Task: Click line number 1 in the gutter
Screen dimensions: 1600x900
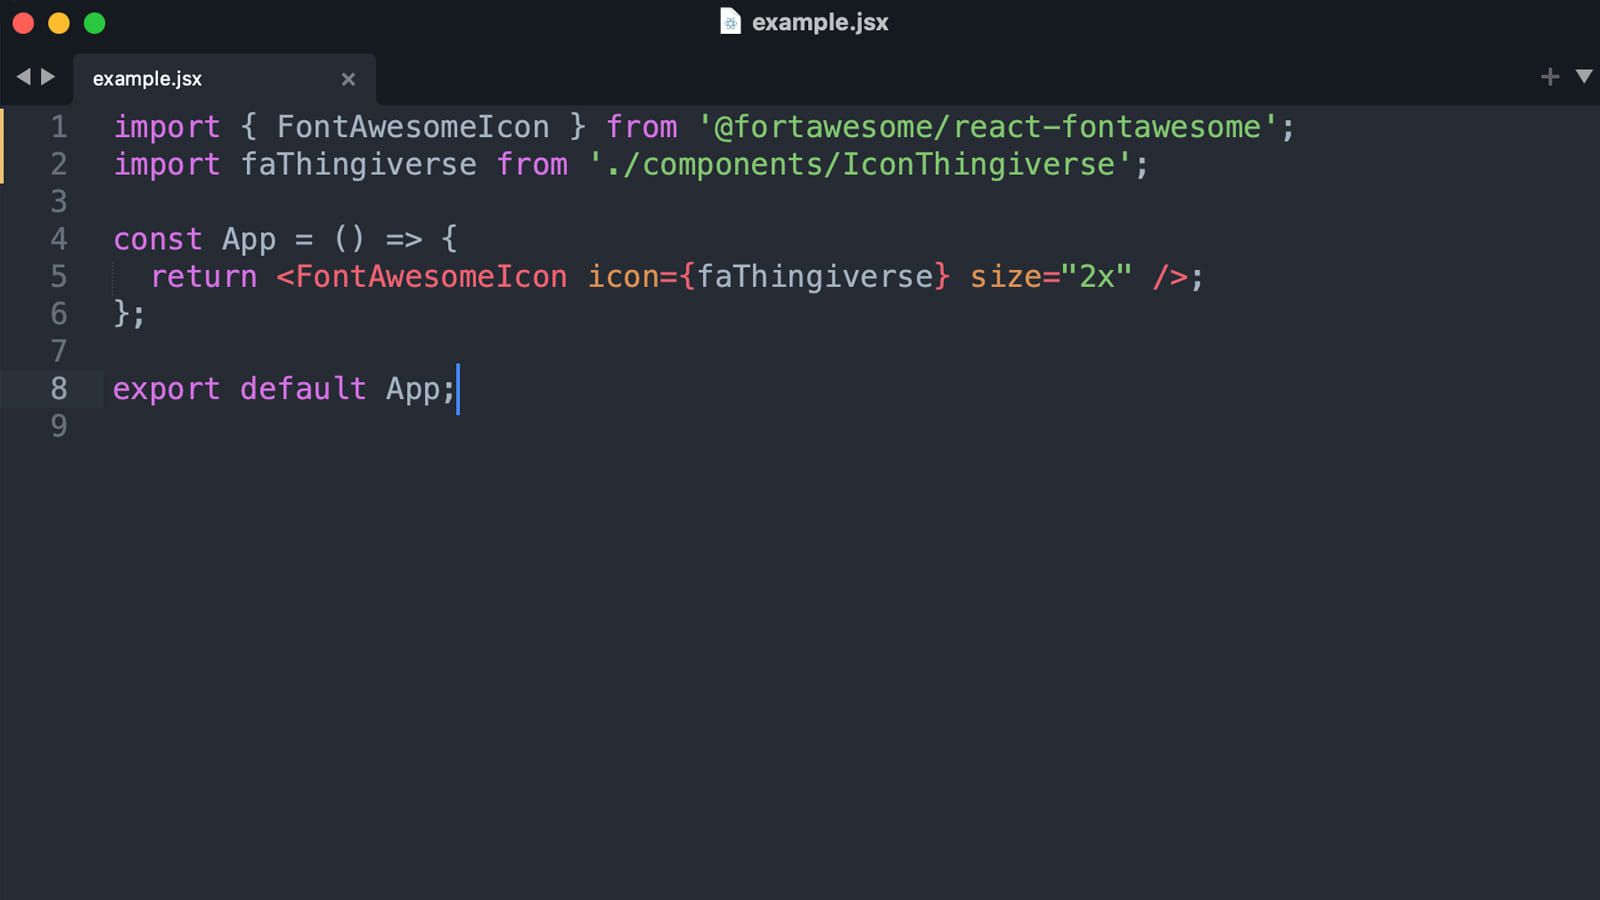Action: 58,127
